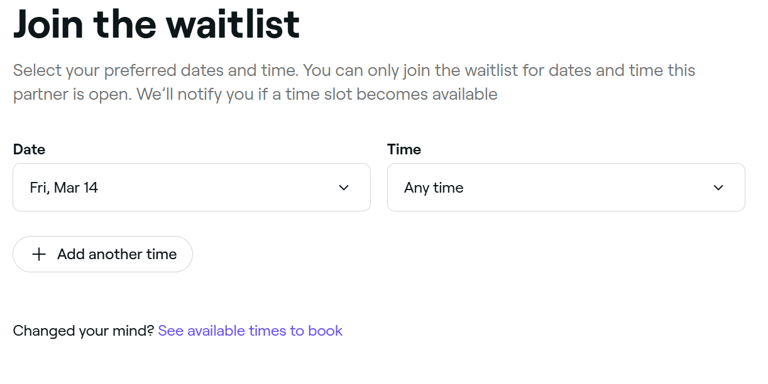768x384 pixels.
Task: Click the Time field label
Action: [404, 149]
